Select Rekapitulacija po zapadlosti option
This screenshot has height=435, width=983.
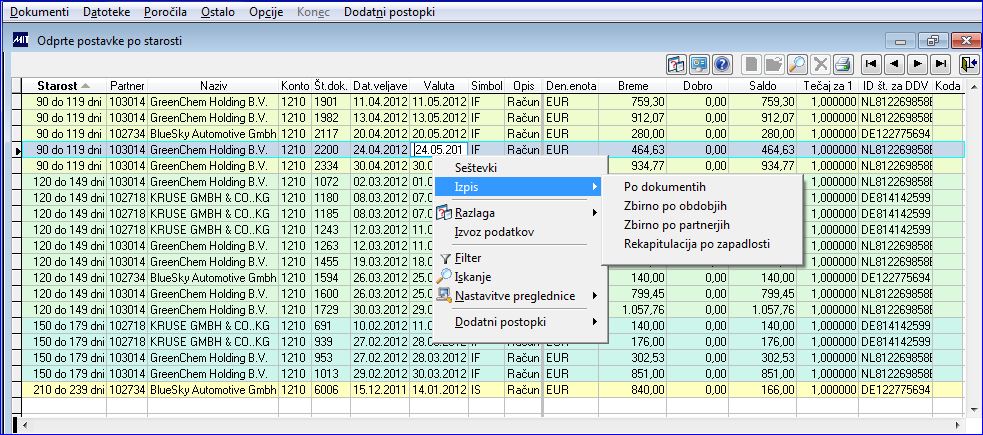coord(697,244)
